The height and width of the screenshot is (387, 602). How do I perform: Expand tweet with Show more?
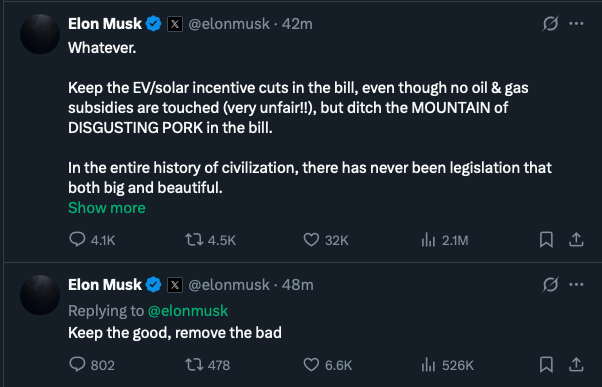click(107, 208)
